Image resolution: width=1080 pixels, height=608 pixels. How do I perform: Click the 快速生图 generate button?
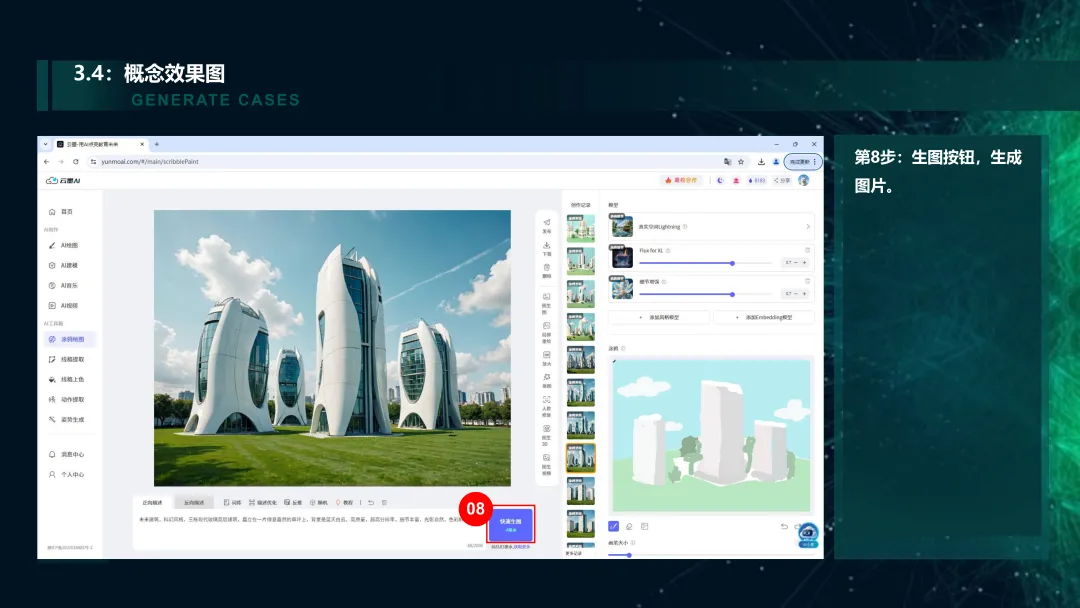click(x=510, y=525)
